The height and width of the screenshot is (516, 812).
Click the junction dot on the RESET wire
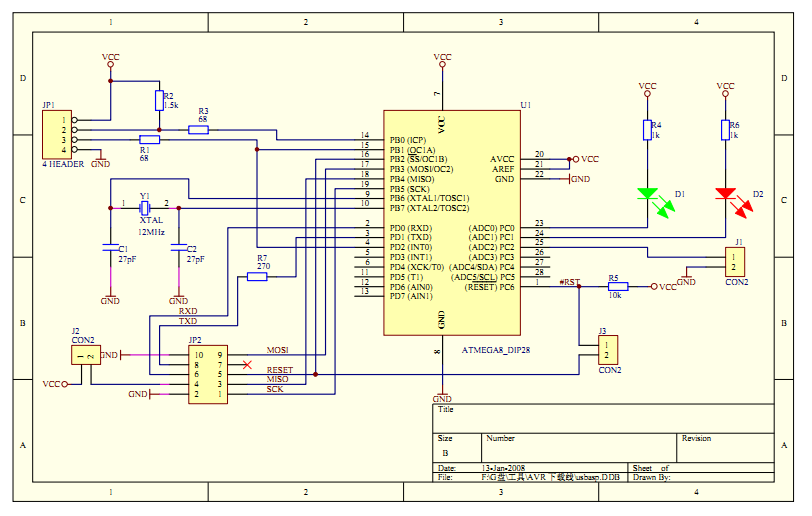pos(315,374)
